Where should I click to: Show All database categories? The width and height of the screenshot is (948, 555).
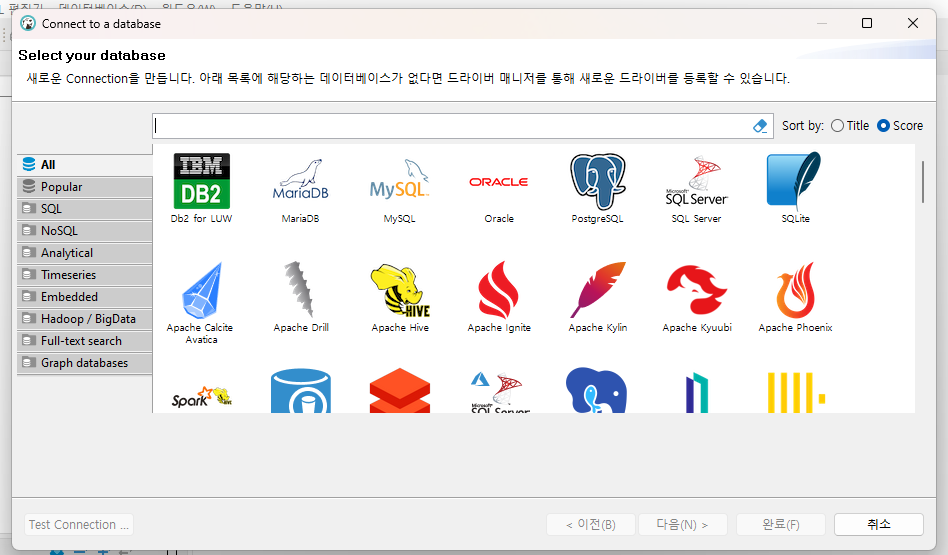(85, 164)
